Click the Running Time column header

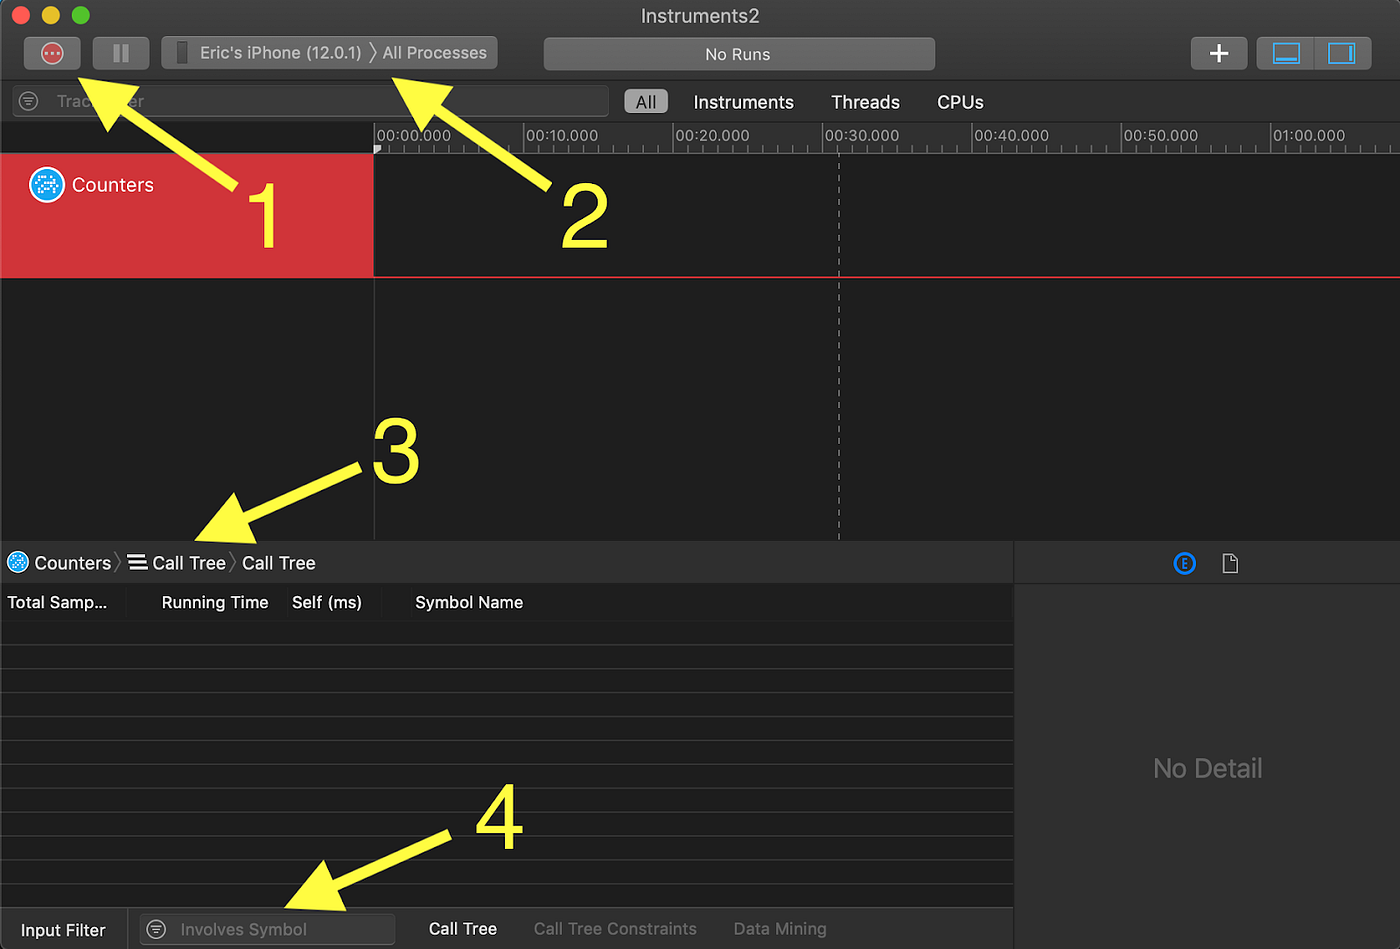click(x=214, y=602)
